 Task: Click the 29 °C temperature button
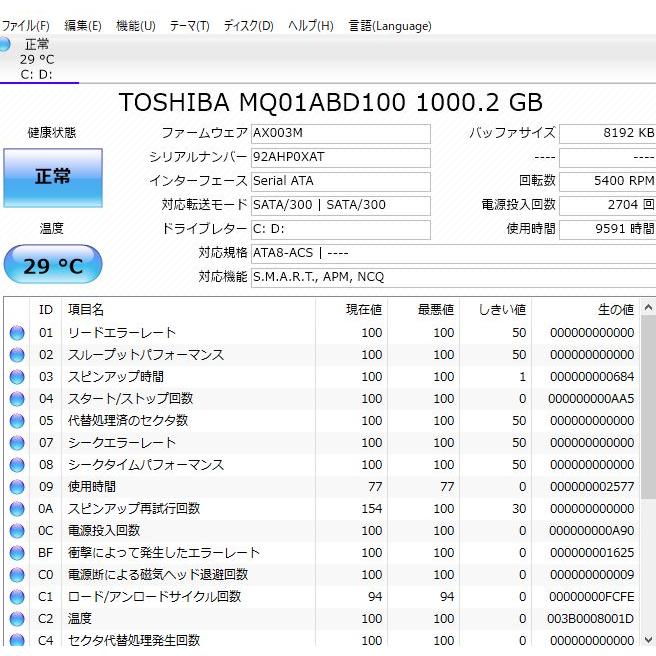pyautogui.click(x=53, y=264)
